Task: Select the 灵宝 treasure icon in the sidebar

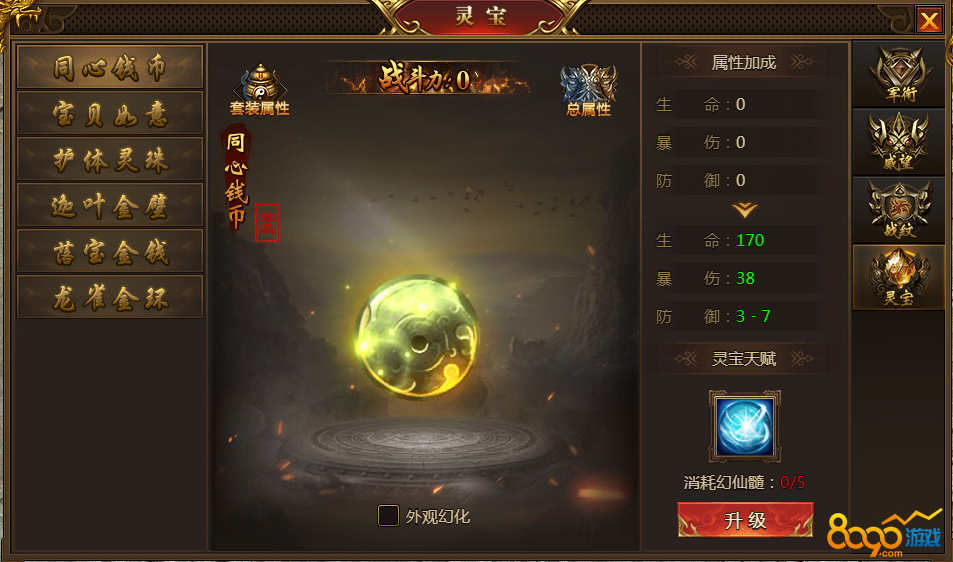Action: pos(899,278)
